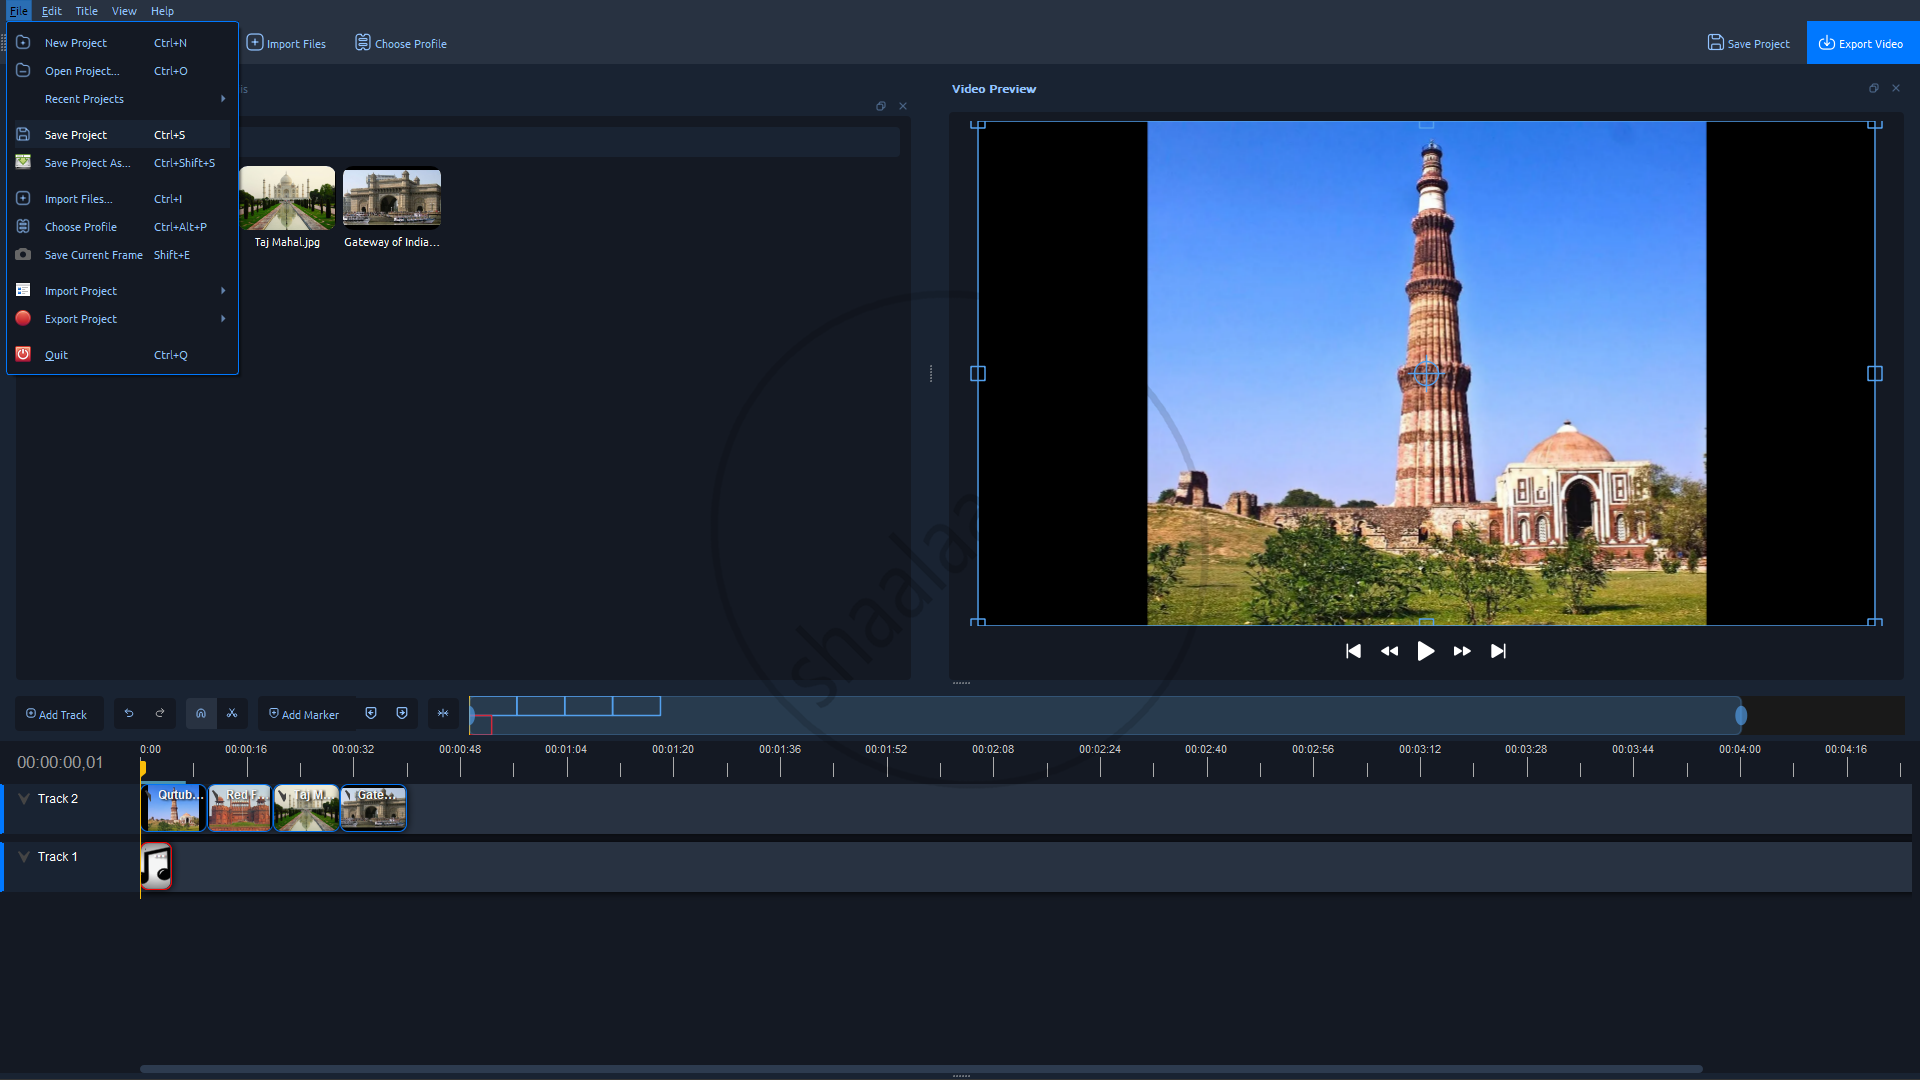Choose Save Project As from menu

87,163
